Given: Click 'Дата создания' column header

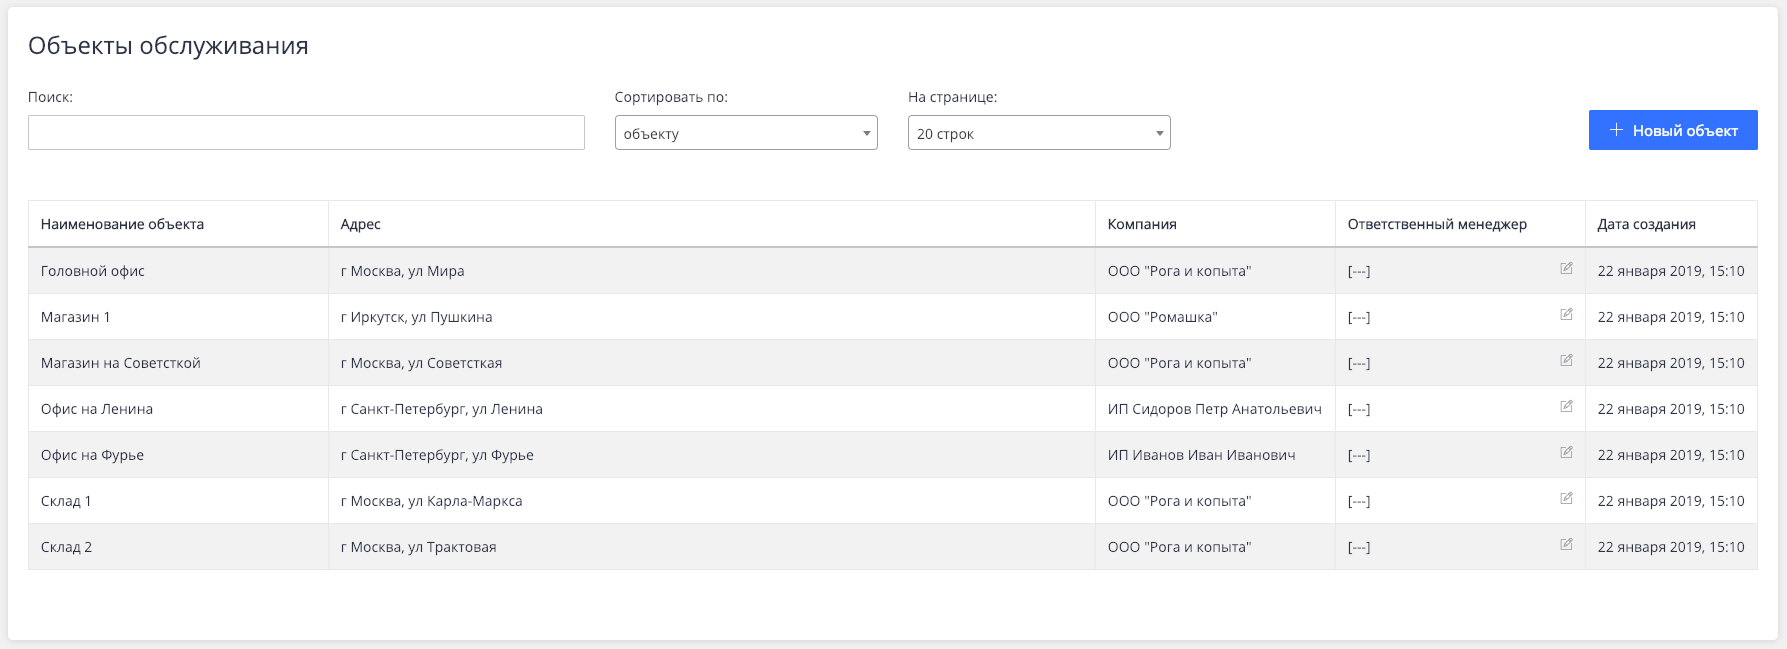Looking at the screenshot, I should point(1646,224).
